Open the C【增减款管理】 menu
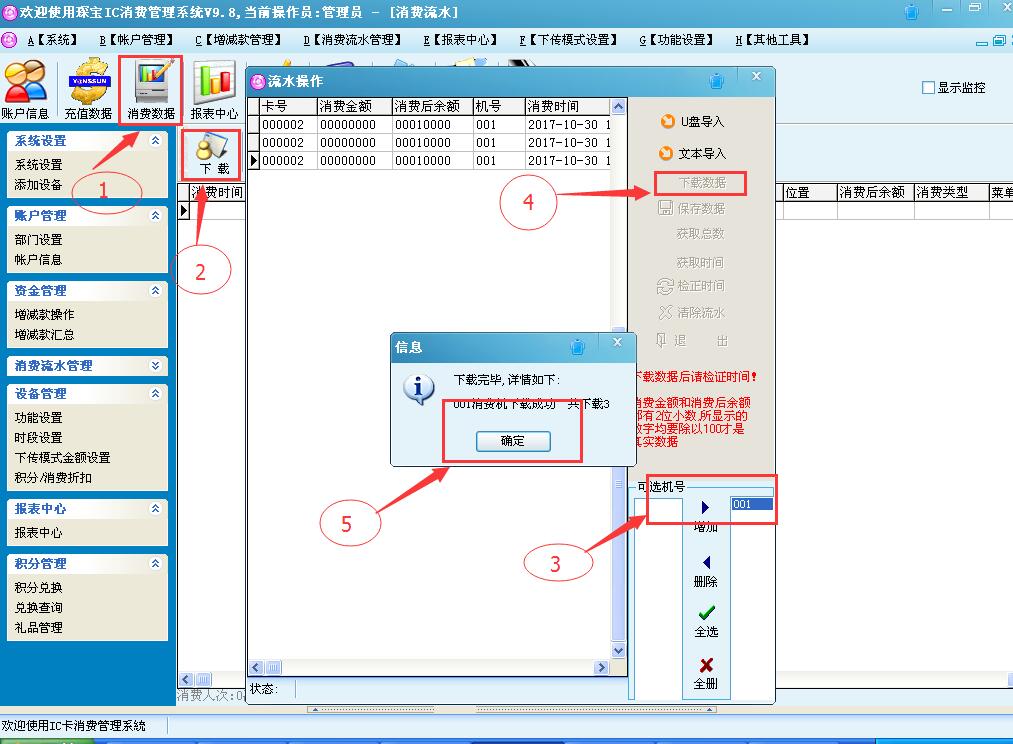Viewport: 1013px width, 744px height. pos(238,40)
